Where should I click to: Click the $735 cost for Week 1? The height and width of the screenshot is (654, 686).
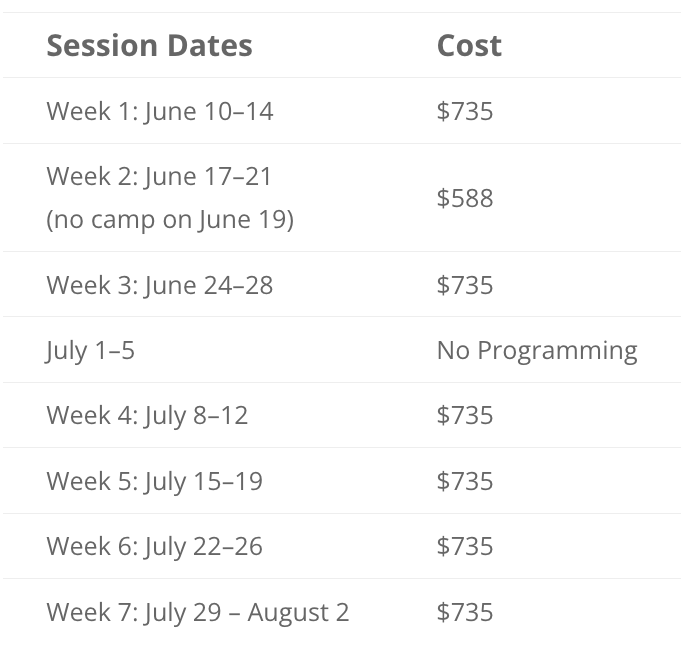[x=465, y=111]
